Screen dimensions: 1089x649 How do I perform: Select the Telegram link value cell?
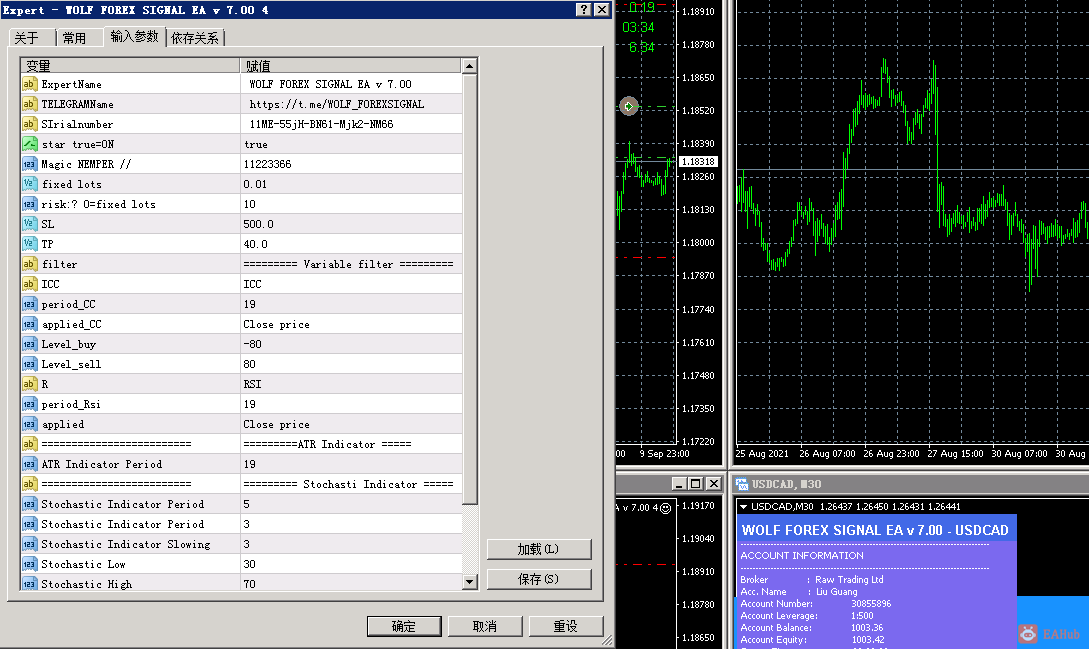tap(351, 104)
